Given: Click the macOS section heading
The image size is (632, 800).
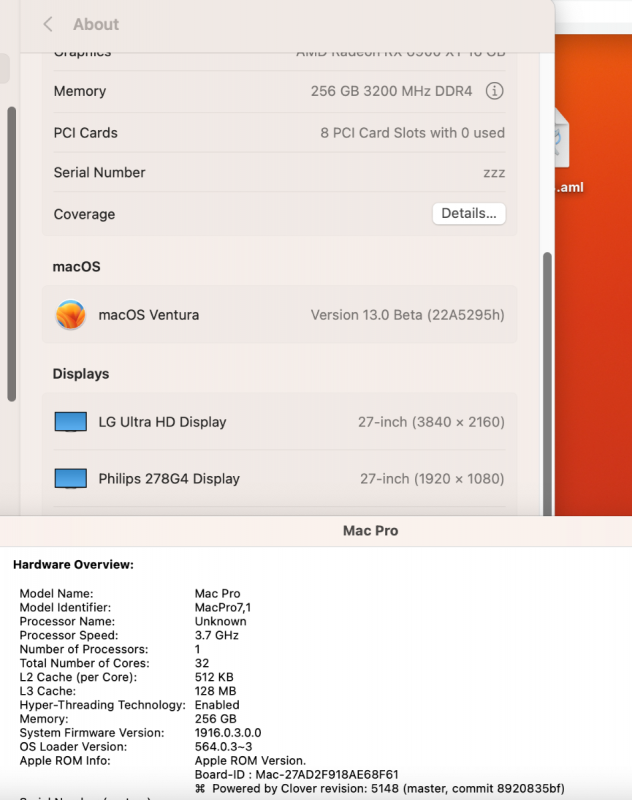Looking at the screenshot, I should (77, 267).
